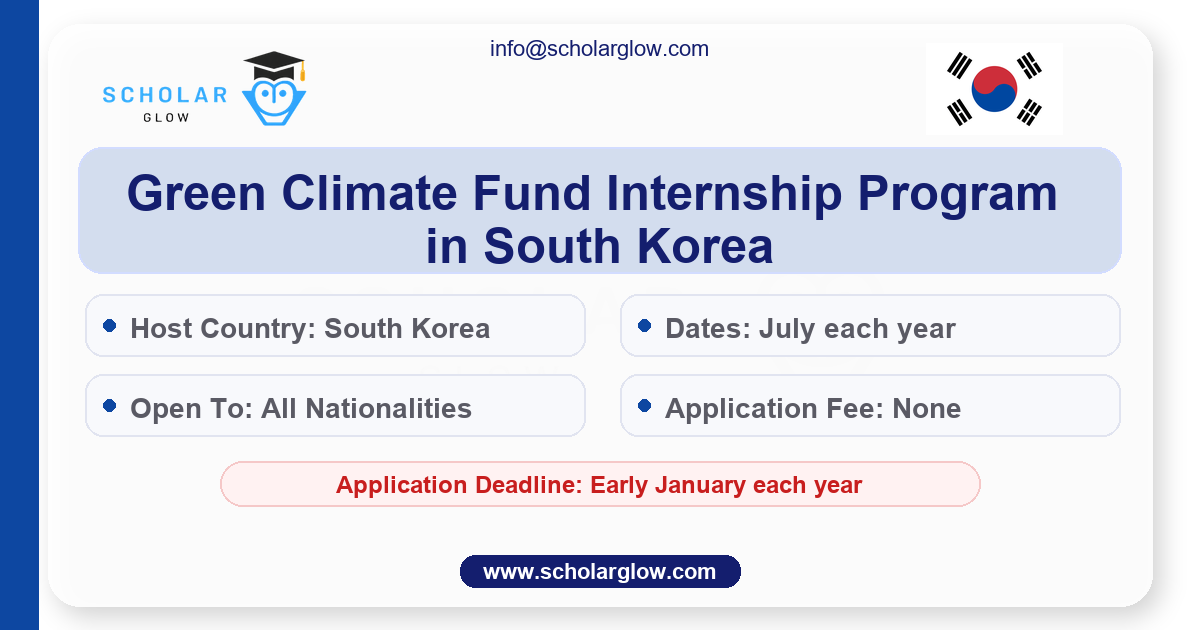Select the "Host Country: South Korea" text
Image resolution: width=1200 pixels, height=630 pixels.
coord(310,328)
